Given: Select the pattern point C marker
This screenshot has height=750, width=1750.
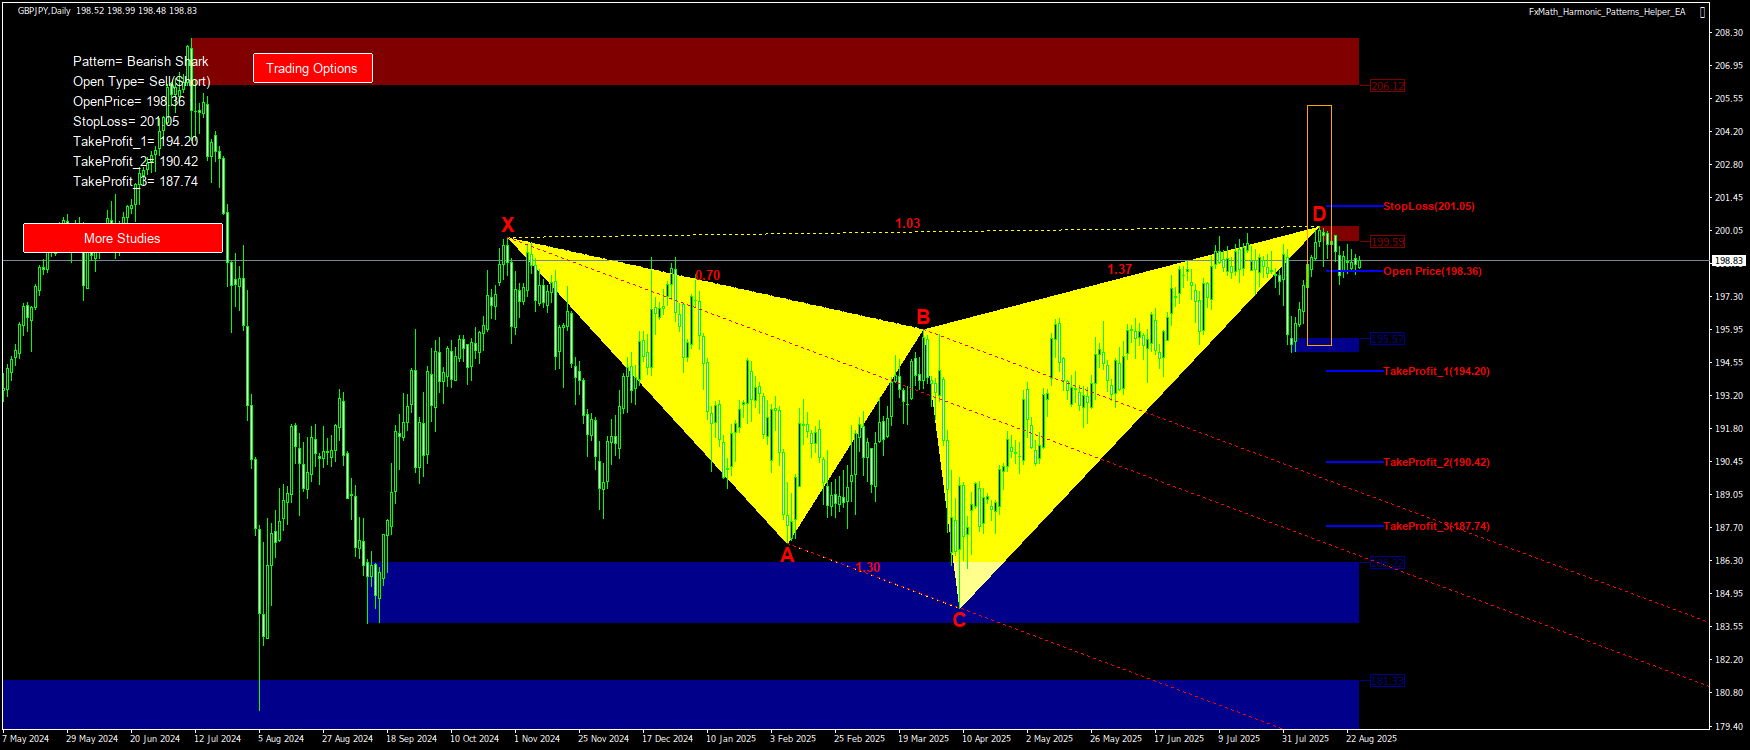Looking at the screenshot, I should click(959, 621).
